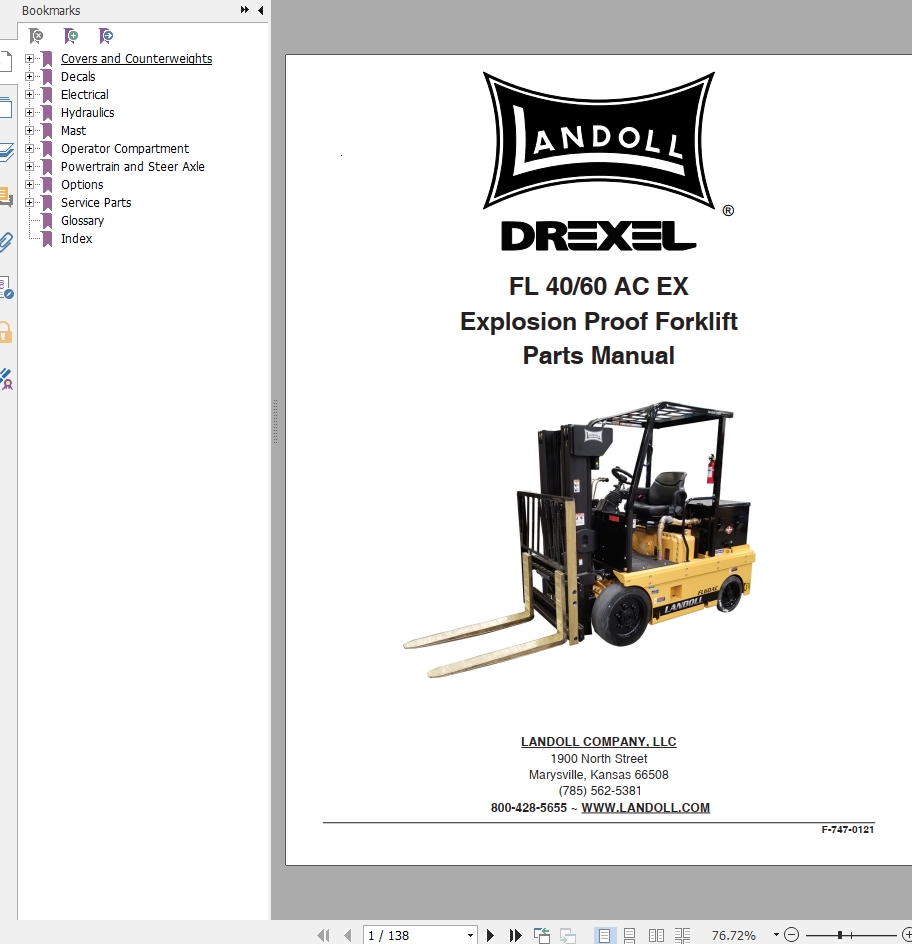Viewport: 912px width, 944px height.
Task: Click the F-747-0121 document number
Action: pyautogui.click(x=848, y=830)
